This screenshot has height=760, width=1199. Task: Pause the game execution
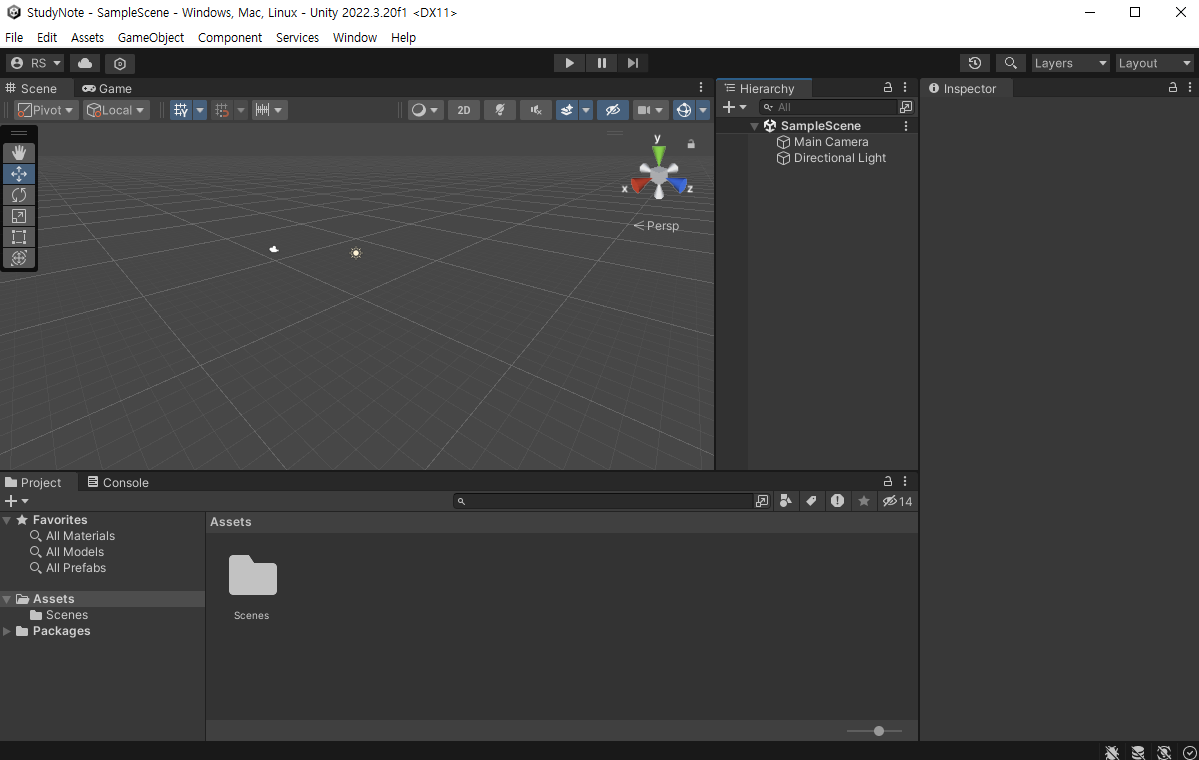[x=601, y=63]
